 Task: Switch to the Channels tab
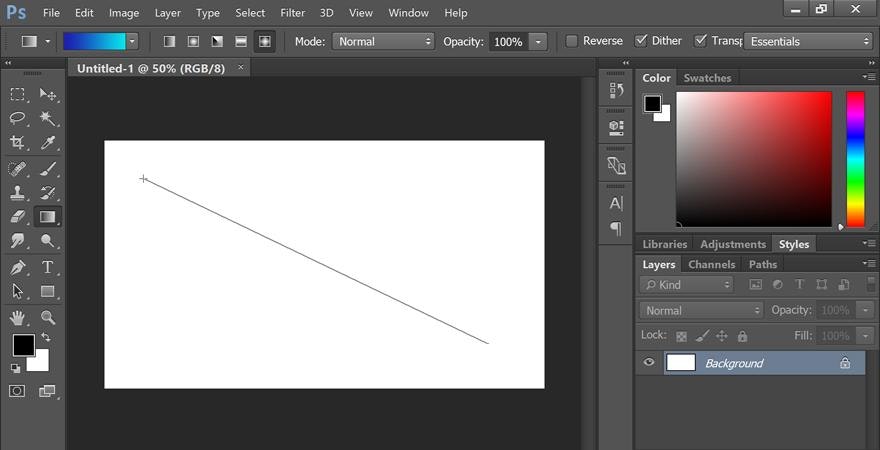(711, 264)
